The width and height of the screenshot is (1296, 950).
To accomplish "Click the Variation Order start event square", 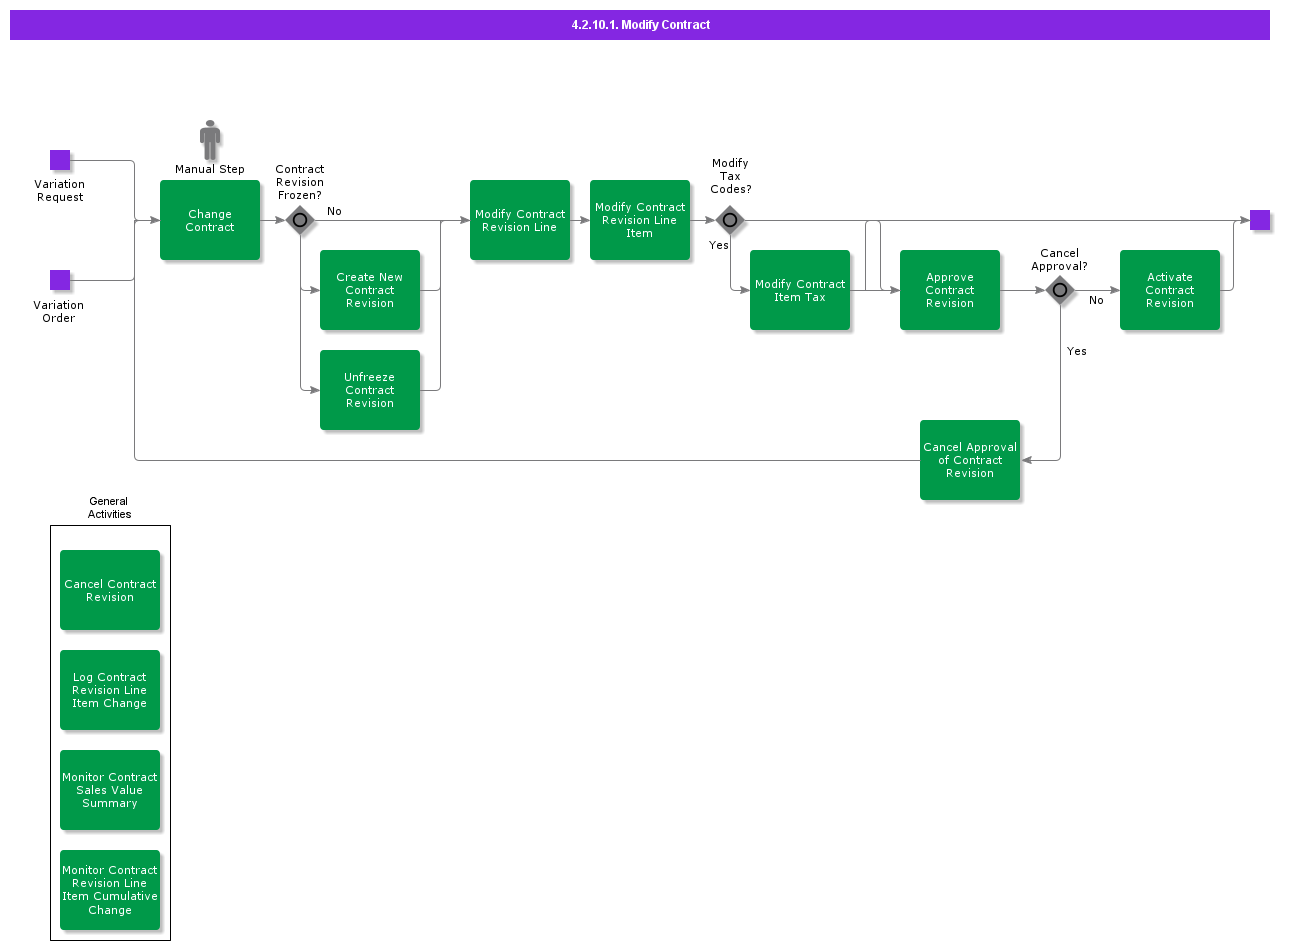I will coord(60,280).
